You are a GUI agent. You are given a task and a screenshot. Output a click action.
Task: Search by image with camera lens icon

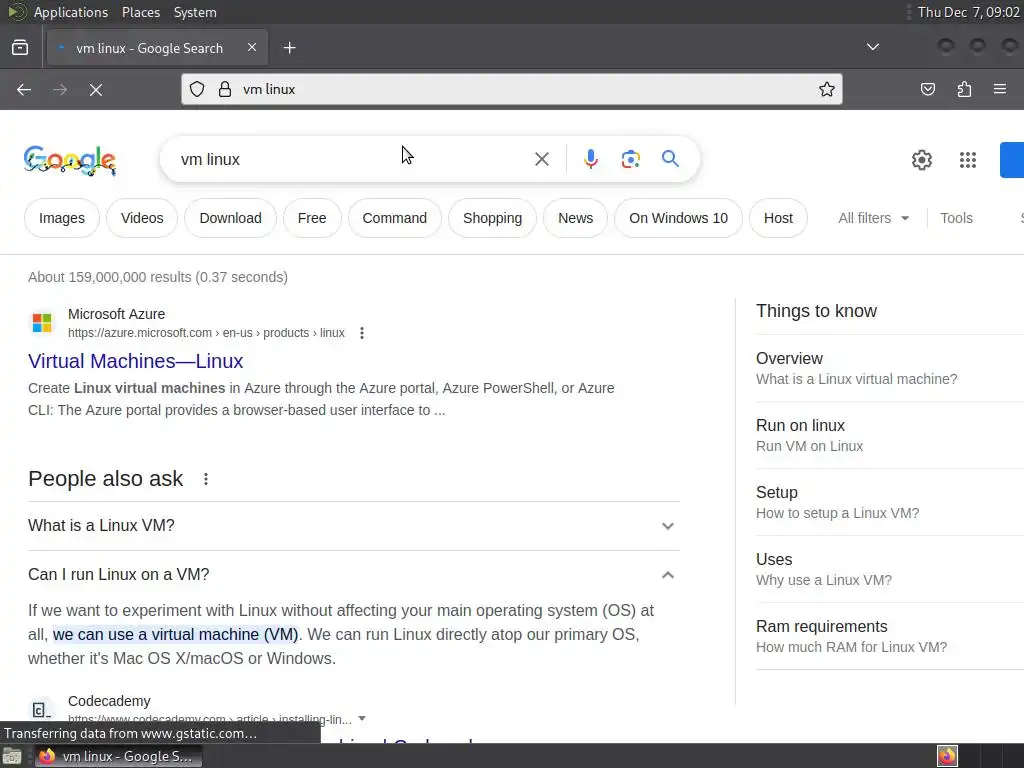630,159
